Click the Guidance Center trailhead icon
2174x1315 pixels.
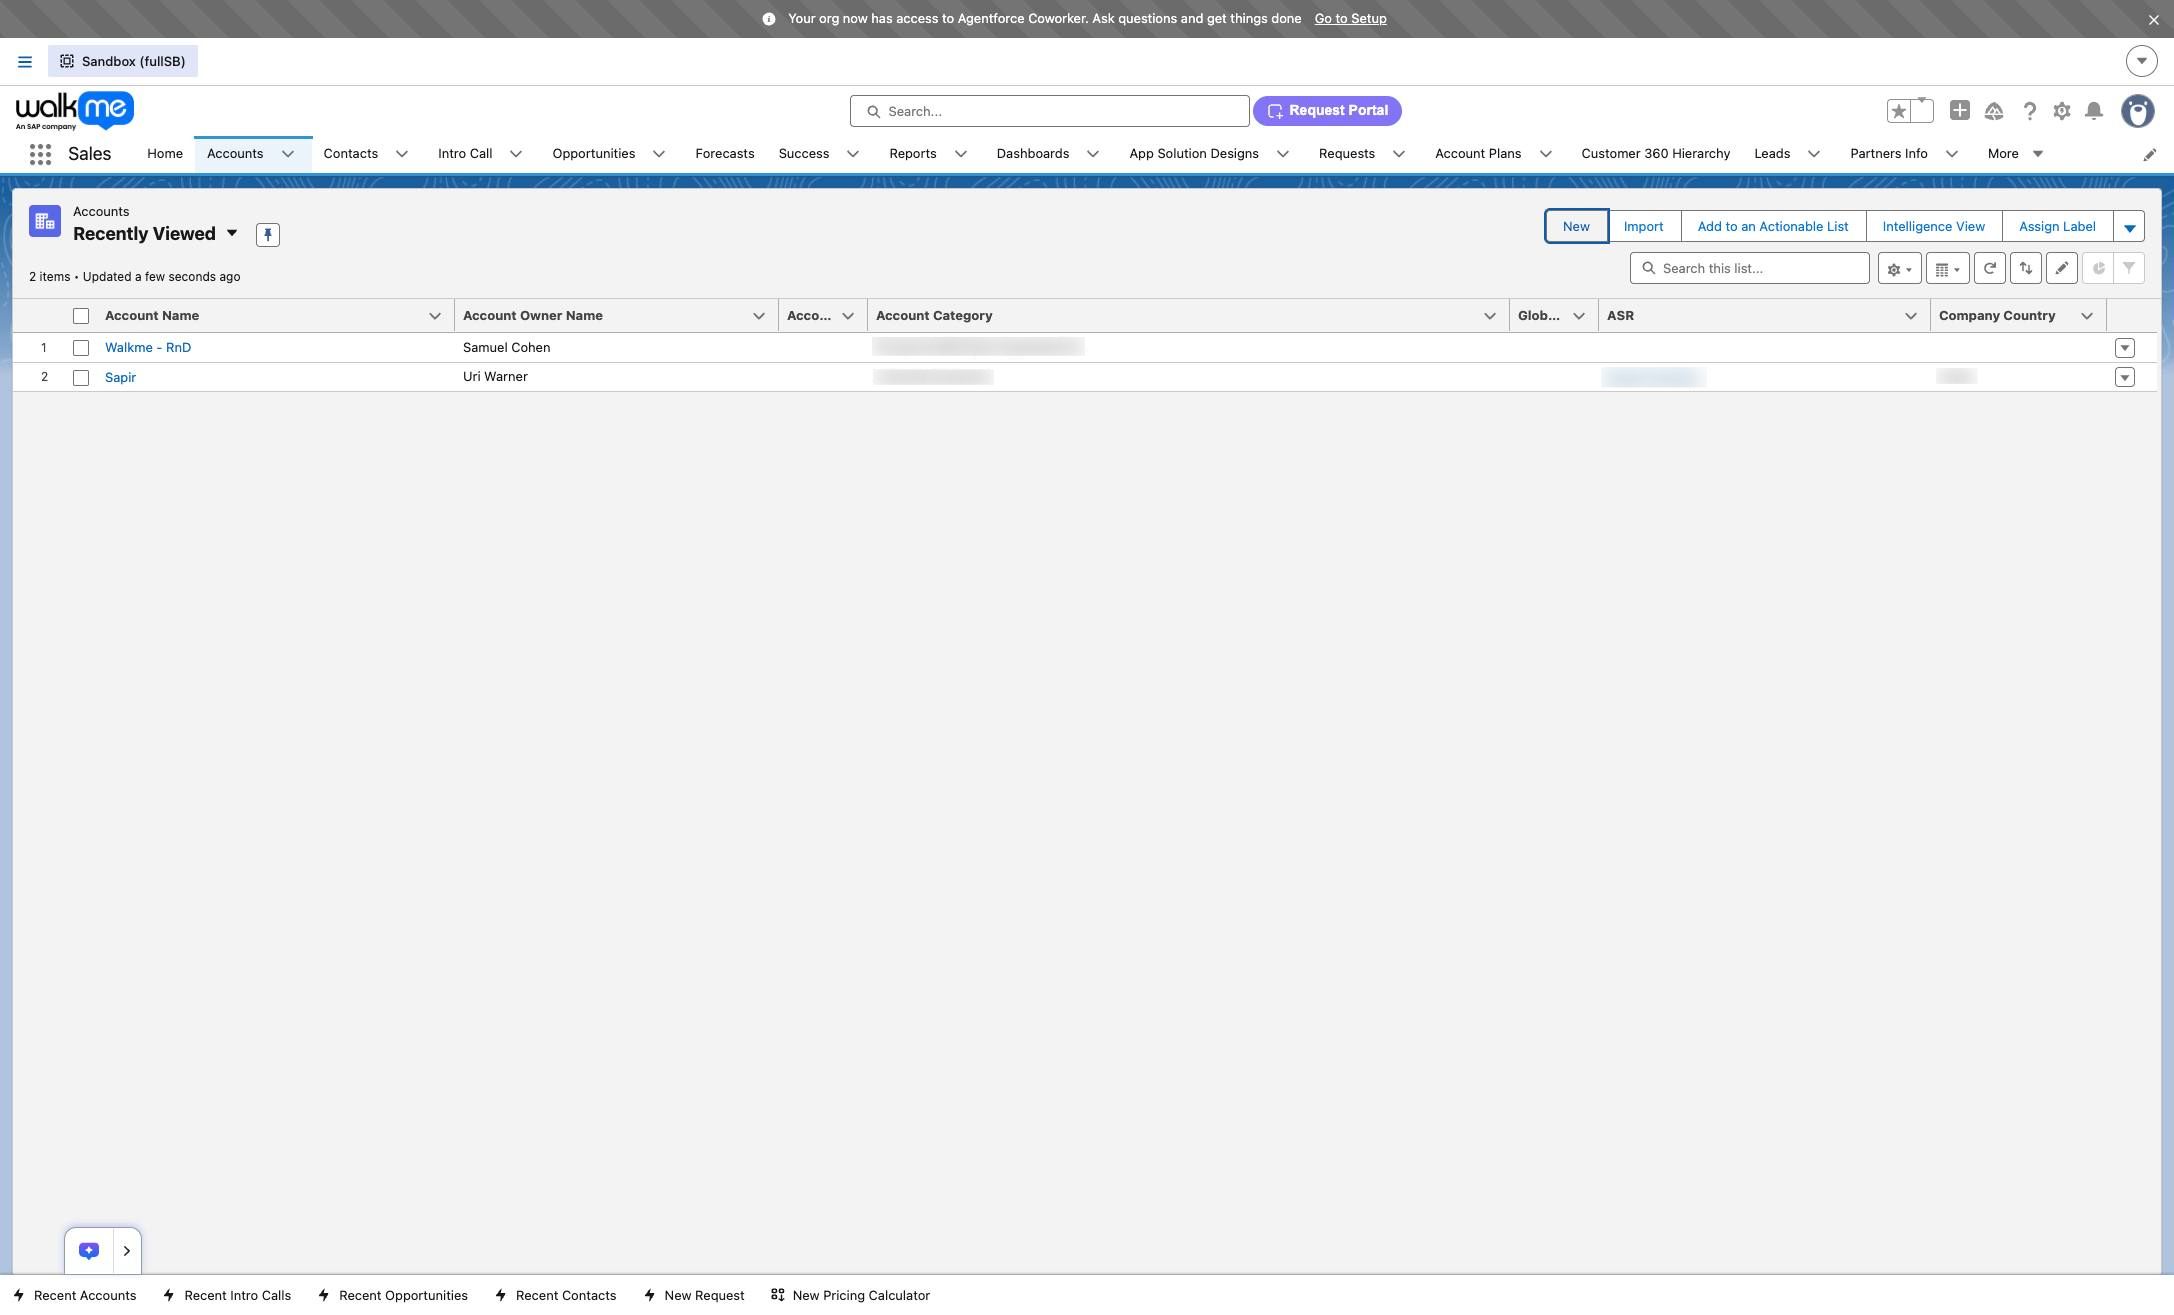(x=1994, y=111)
